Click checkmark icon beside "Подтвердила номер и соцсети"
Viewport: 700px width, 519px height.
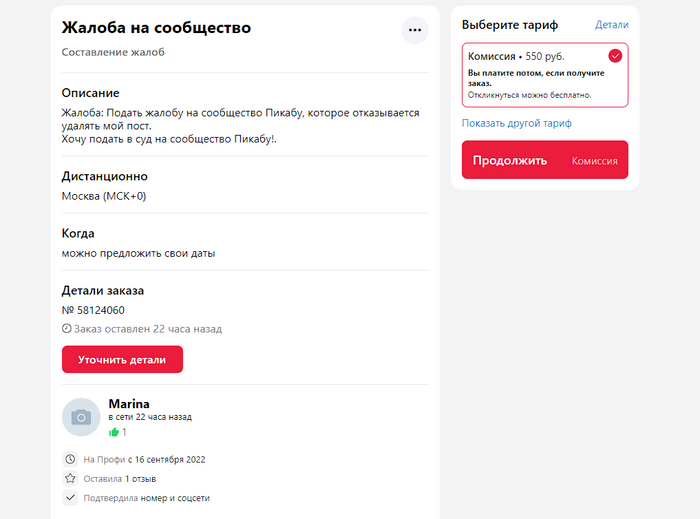click(70, 497)
